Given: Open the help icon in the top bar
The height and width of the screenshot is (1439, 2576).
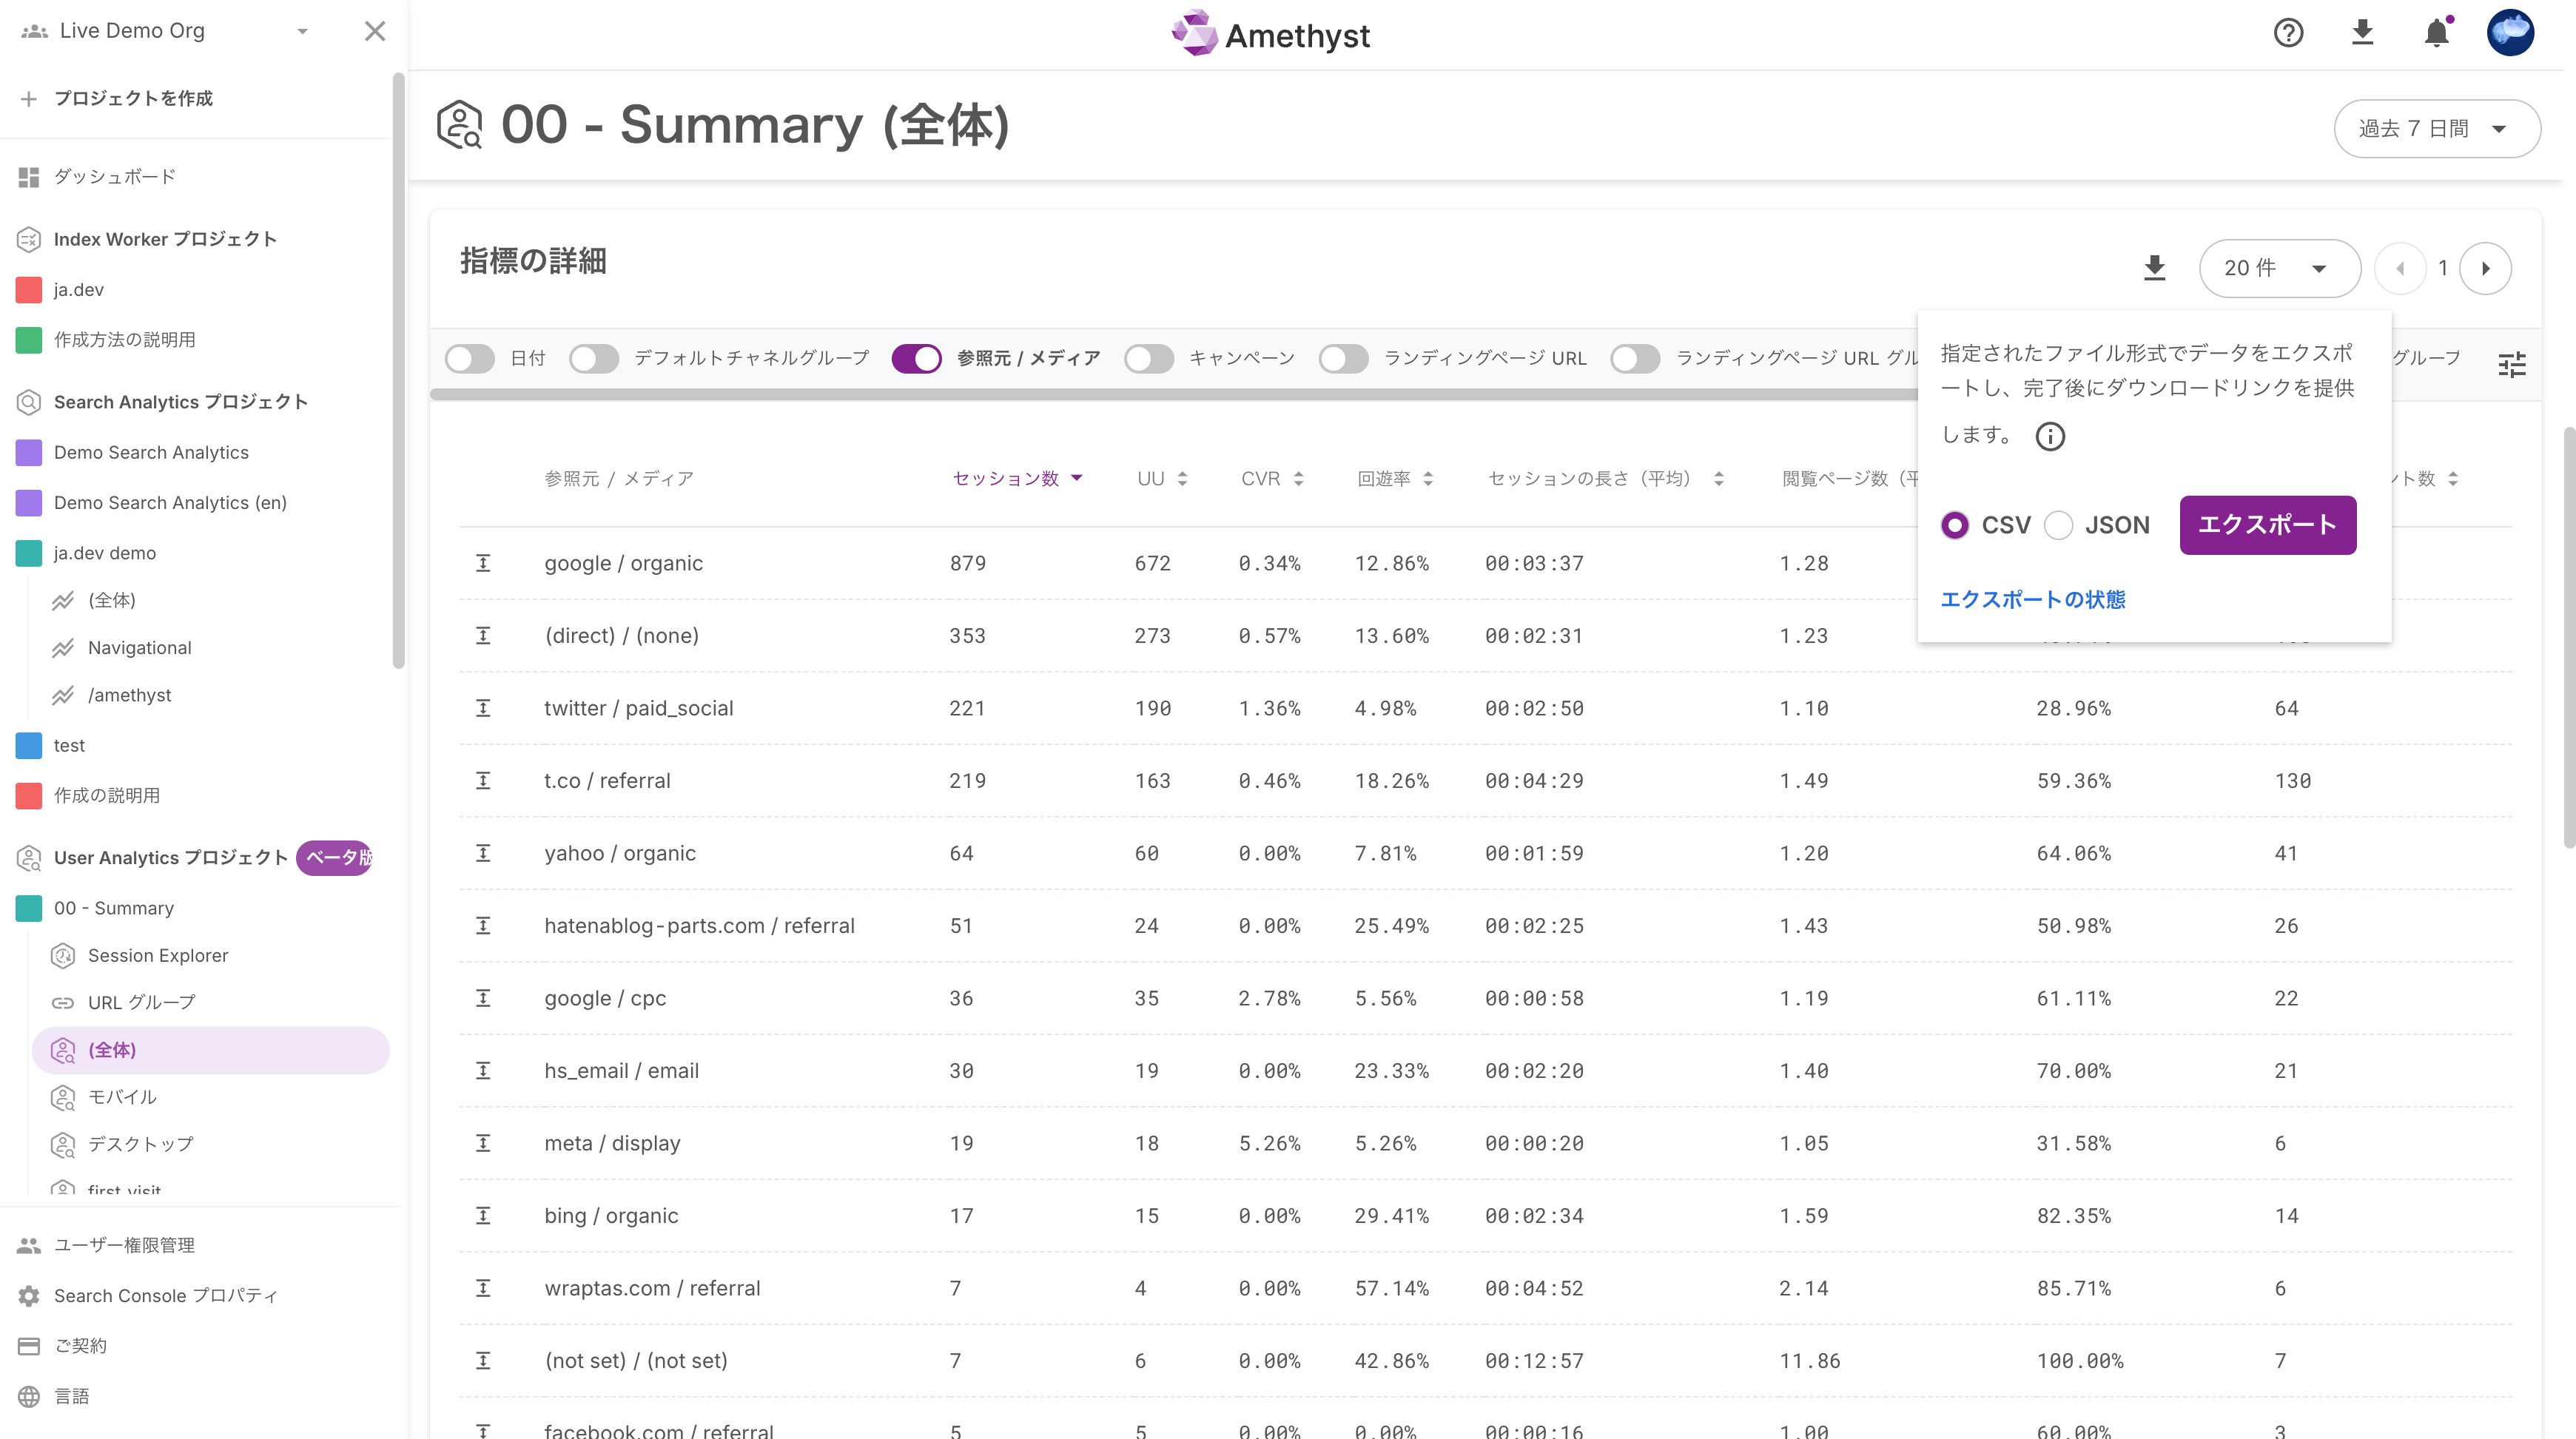Looking at the screenshot, I should coord(2288,33).
